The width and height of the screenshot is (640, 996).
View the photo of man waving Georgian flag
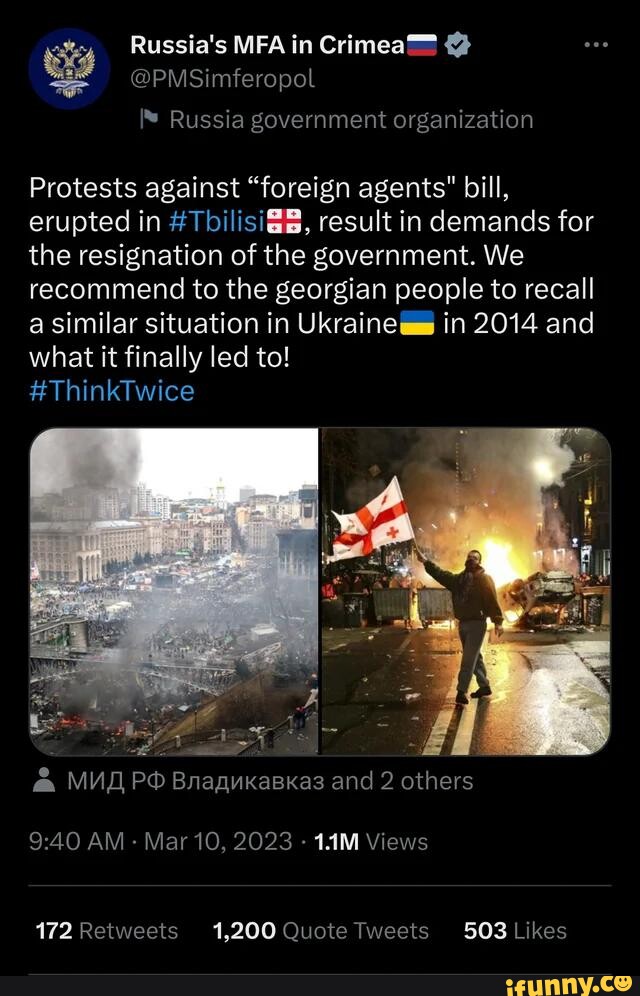(x=466, y=591)
